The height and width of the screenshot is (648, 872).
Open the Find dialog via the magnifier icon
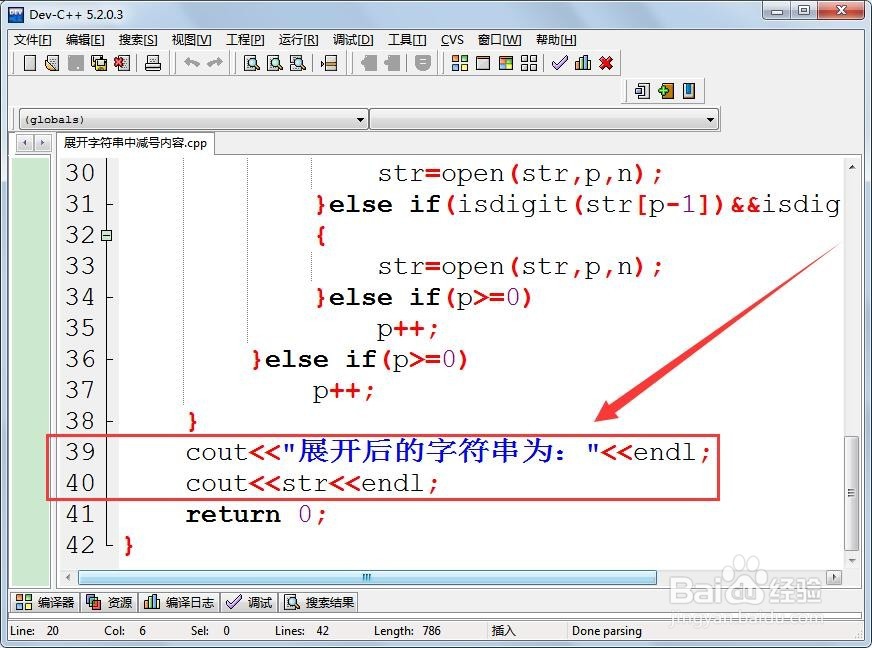click(x=249, y=63)
